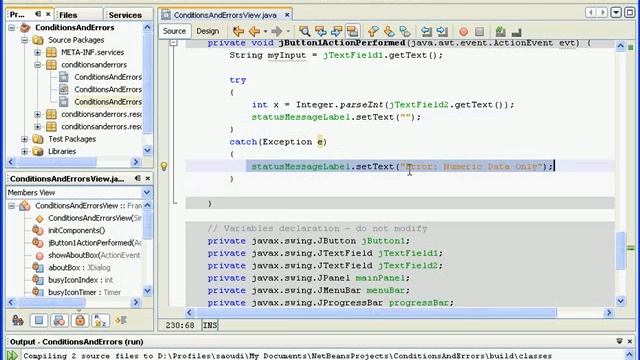Toggle INS insert mode indicator

[210, 325]
